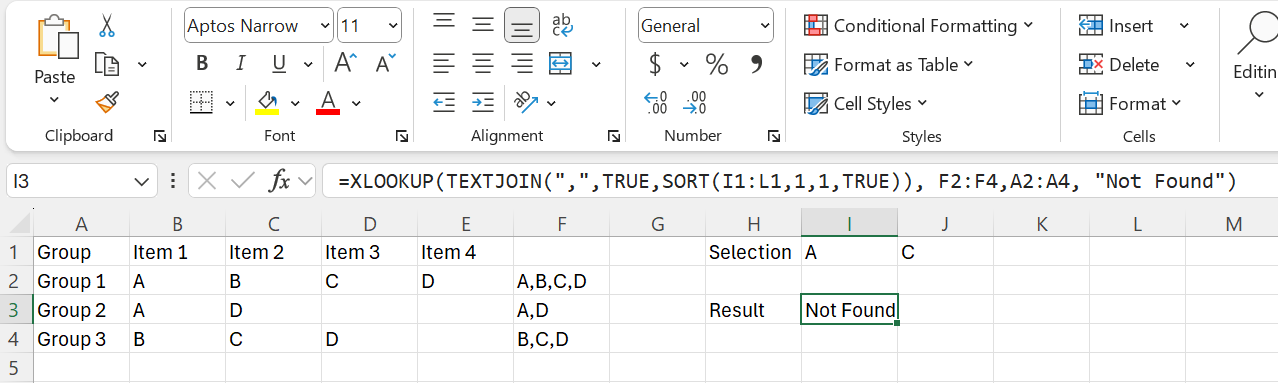Screen dimensions: 1278x383
Task: Increase font size with larger A
Action: point(345,64)
